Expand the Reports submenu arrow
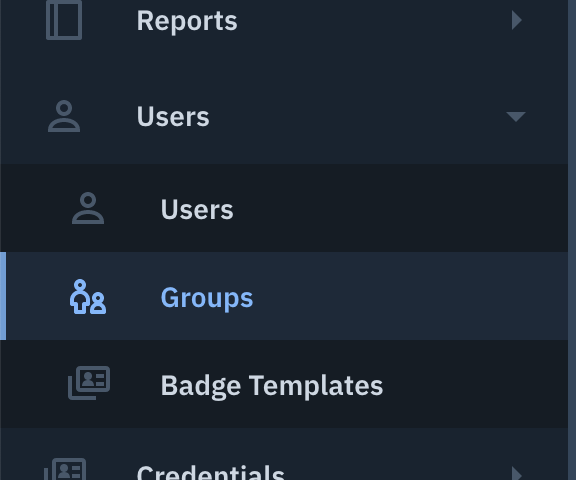 (x=516, y=20)
